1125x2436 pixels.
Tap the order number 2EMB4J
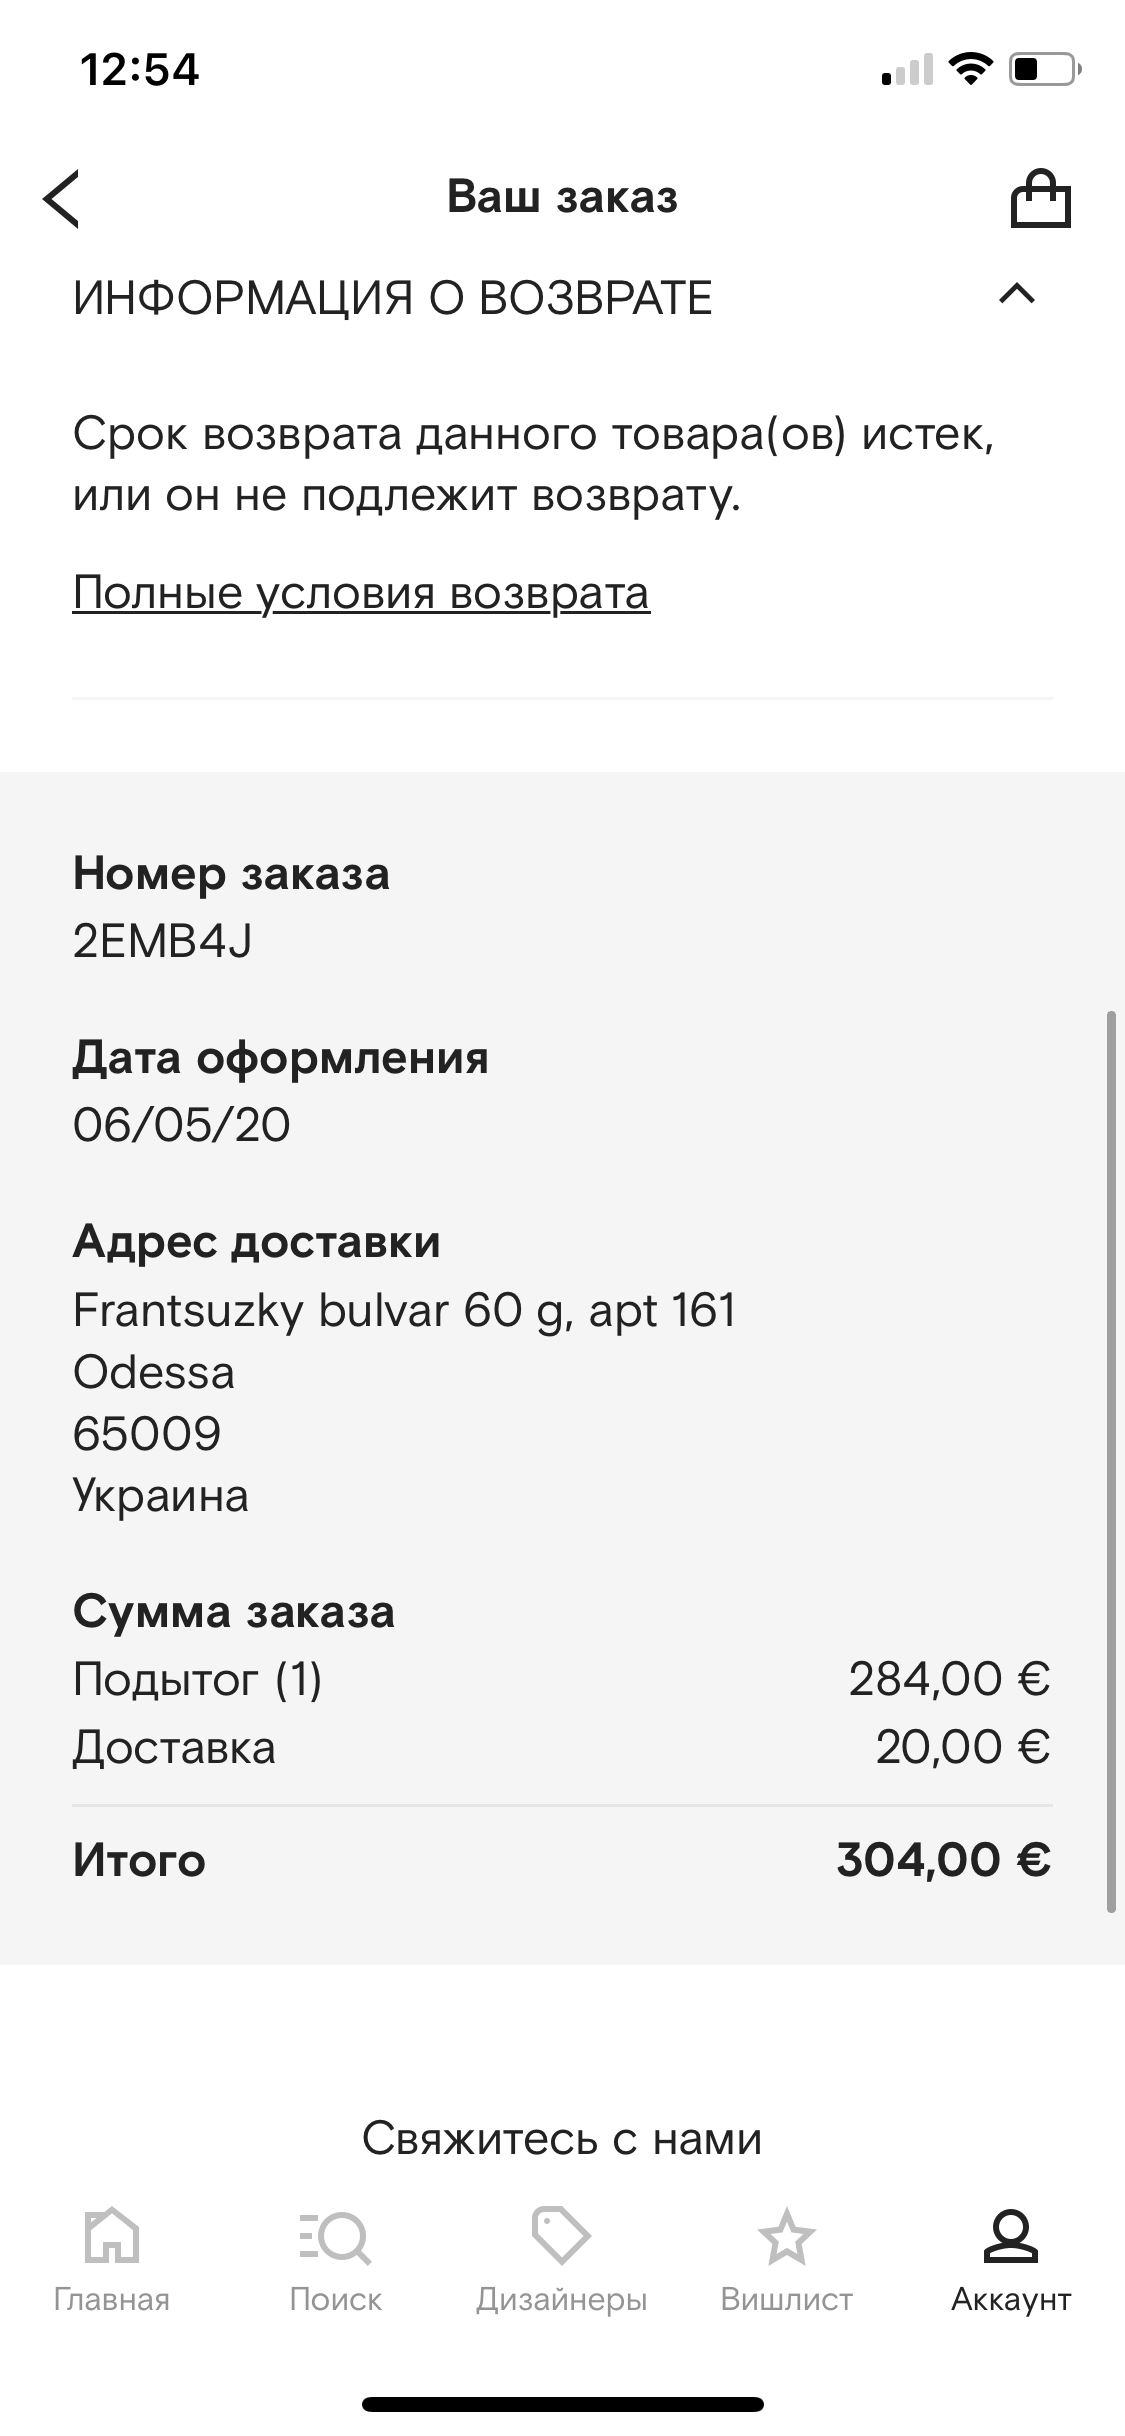pos(163,940)
